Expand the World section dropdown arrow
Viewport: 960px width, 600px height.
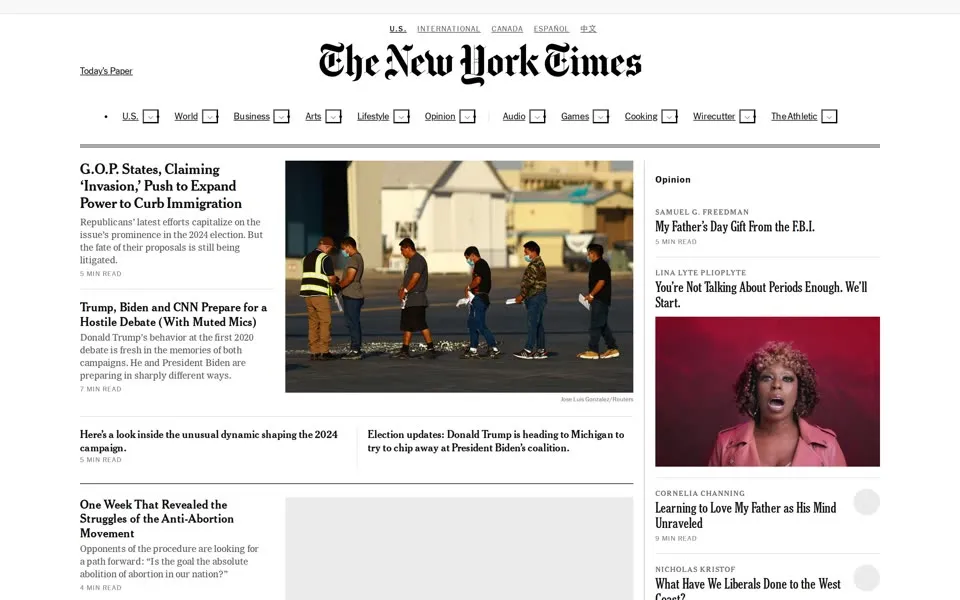210,116
